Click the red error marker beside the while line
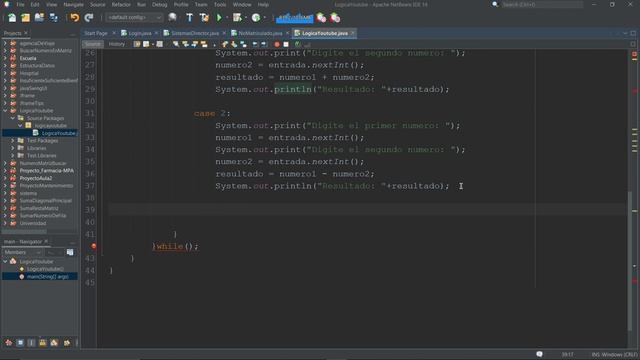This screenshot has width=640, height=360. click(94, 246)
